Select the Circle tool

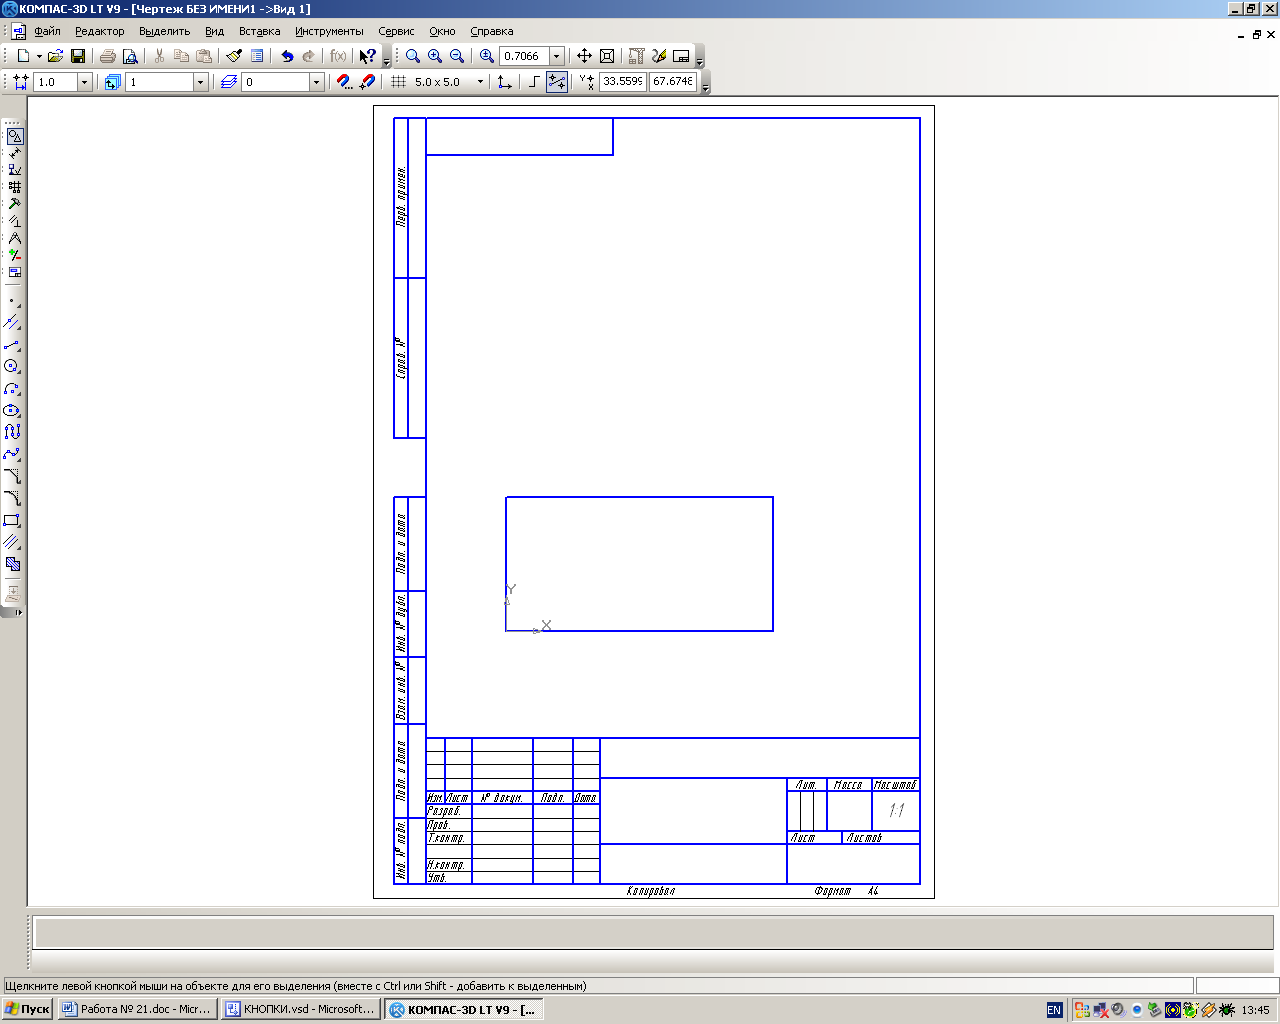pos(13,367)
